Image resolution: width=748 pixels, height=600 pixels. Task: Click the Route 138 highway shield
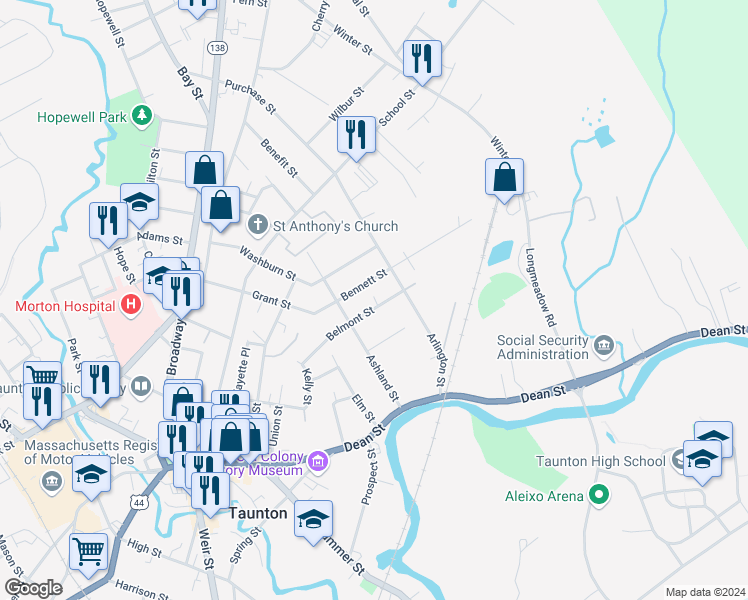217,48
